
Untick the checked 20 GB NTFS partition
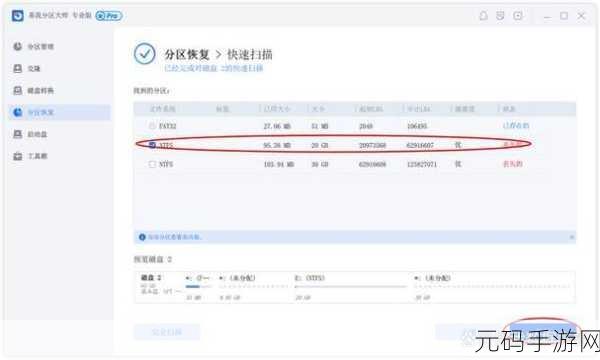tap(152, 145)
